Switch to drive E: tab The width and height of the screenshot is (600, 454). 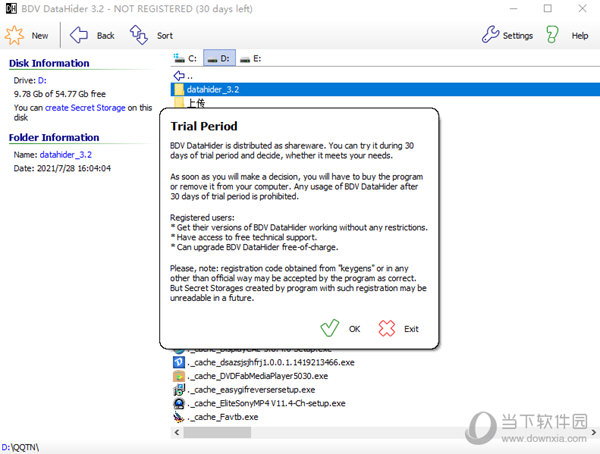[251, 58]
